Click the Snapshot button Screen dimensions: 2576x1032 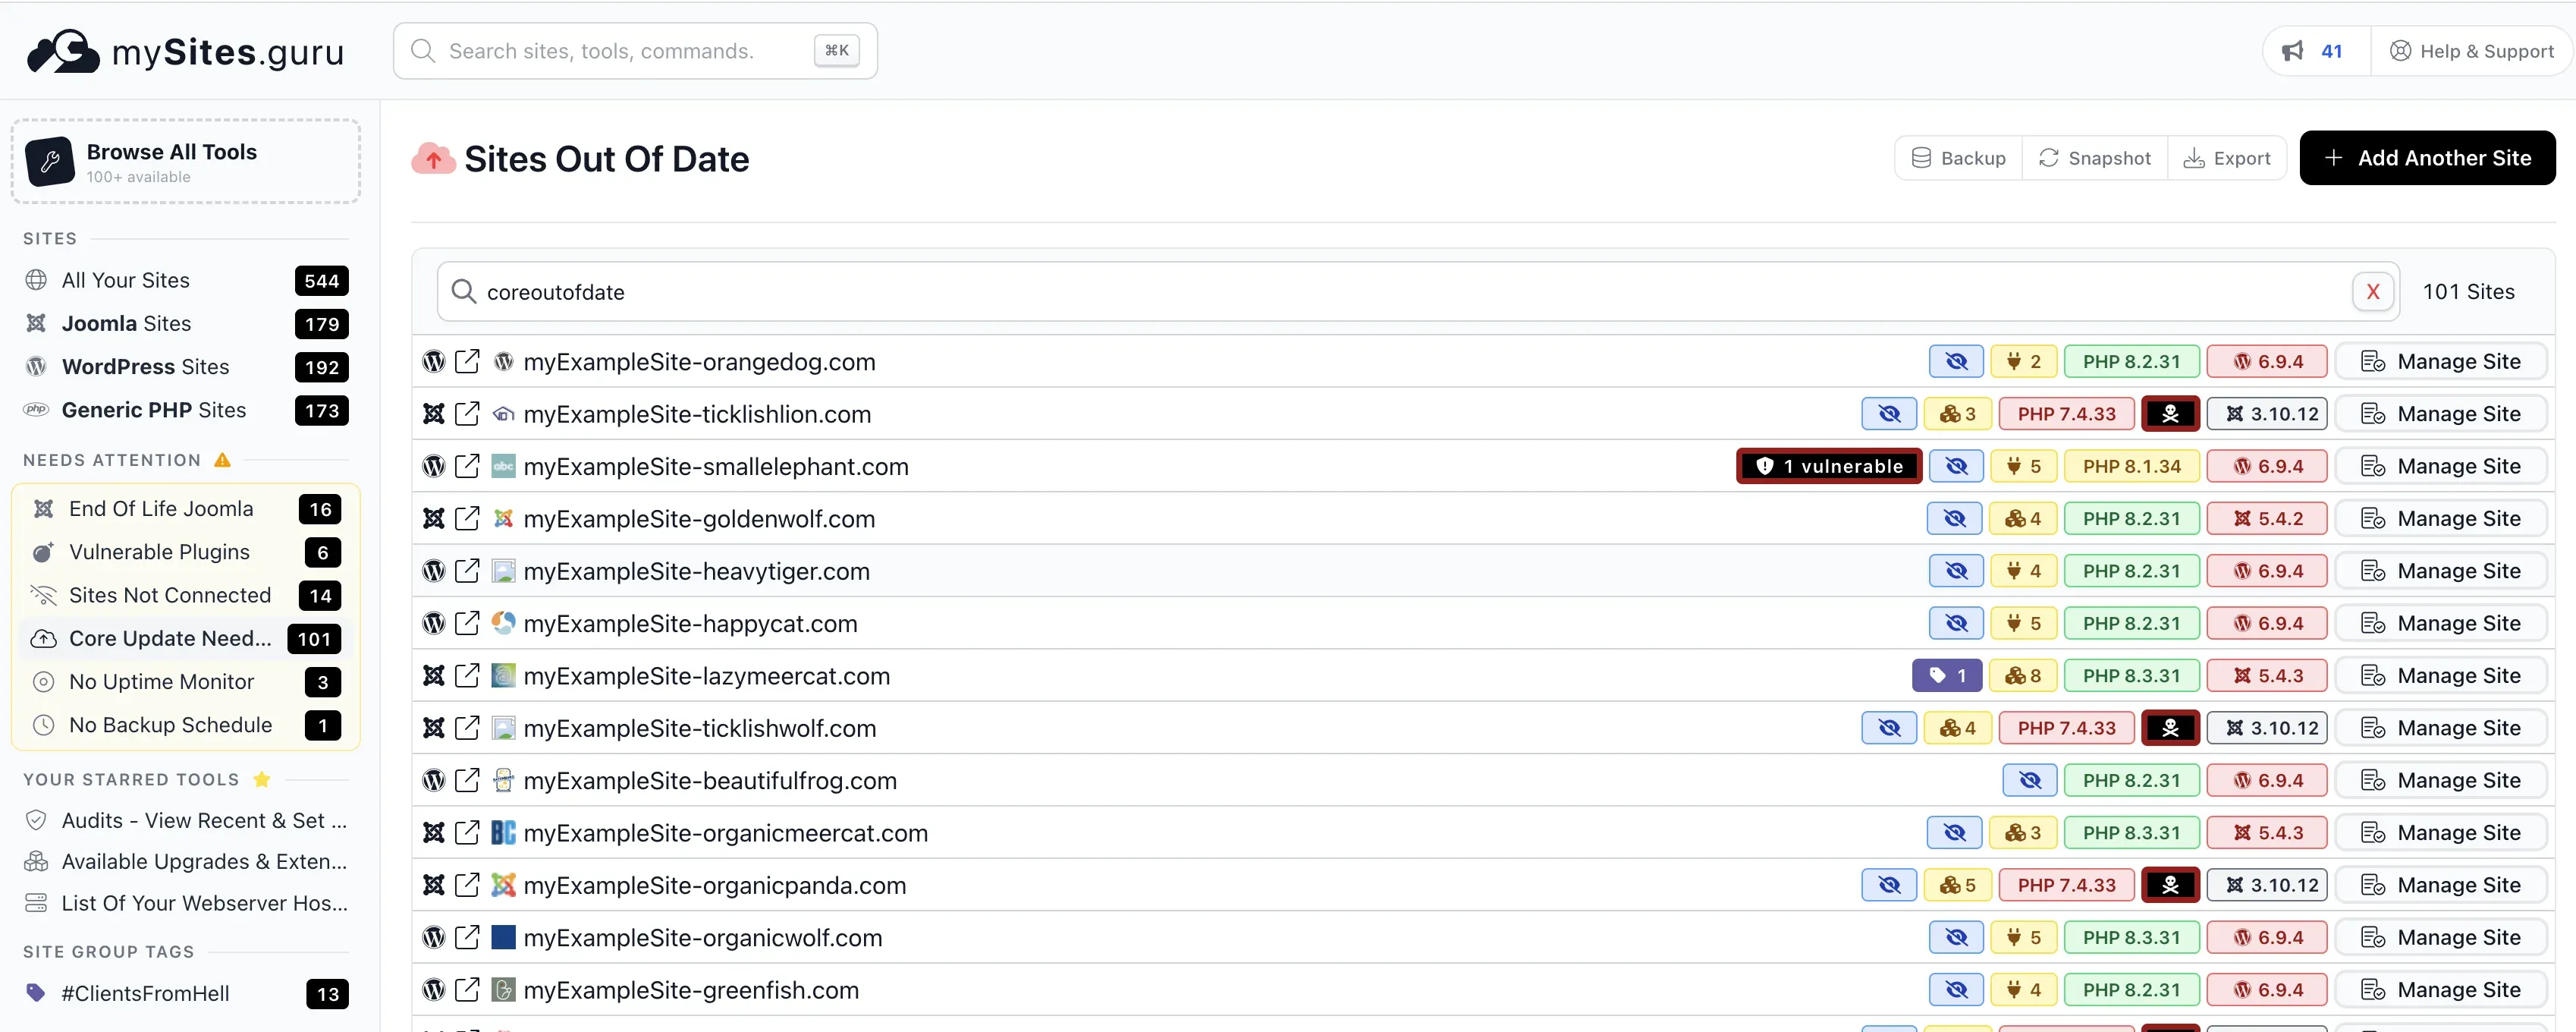(x=2095, y=158)
